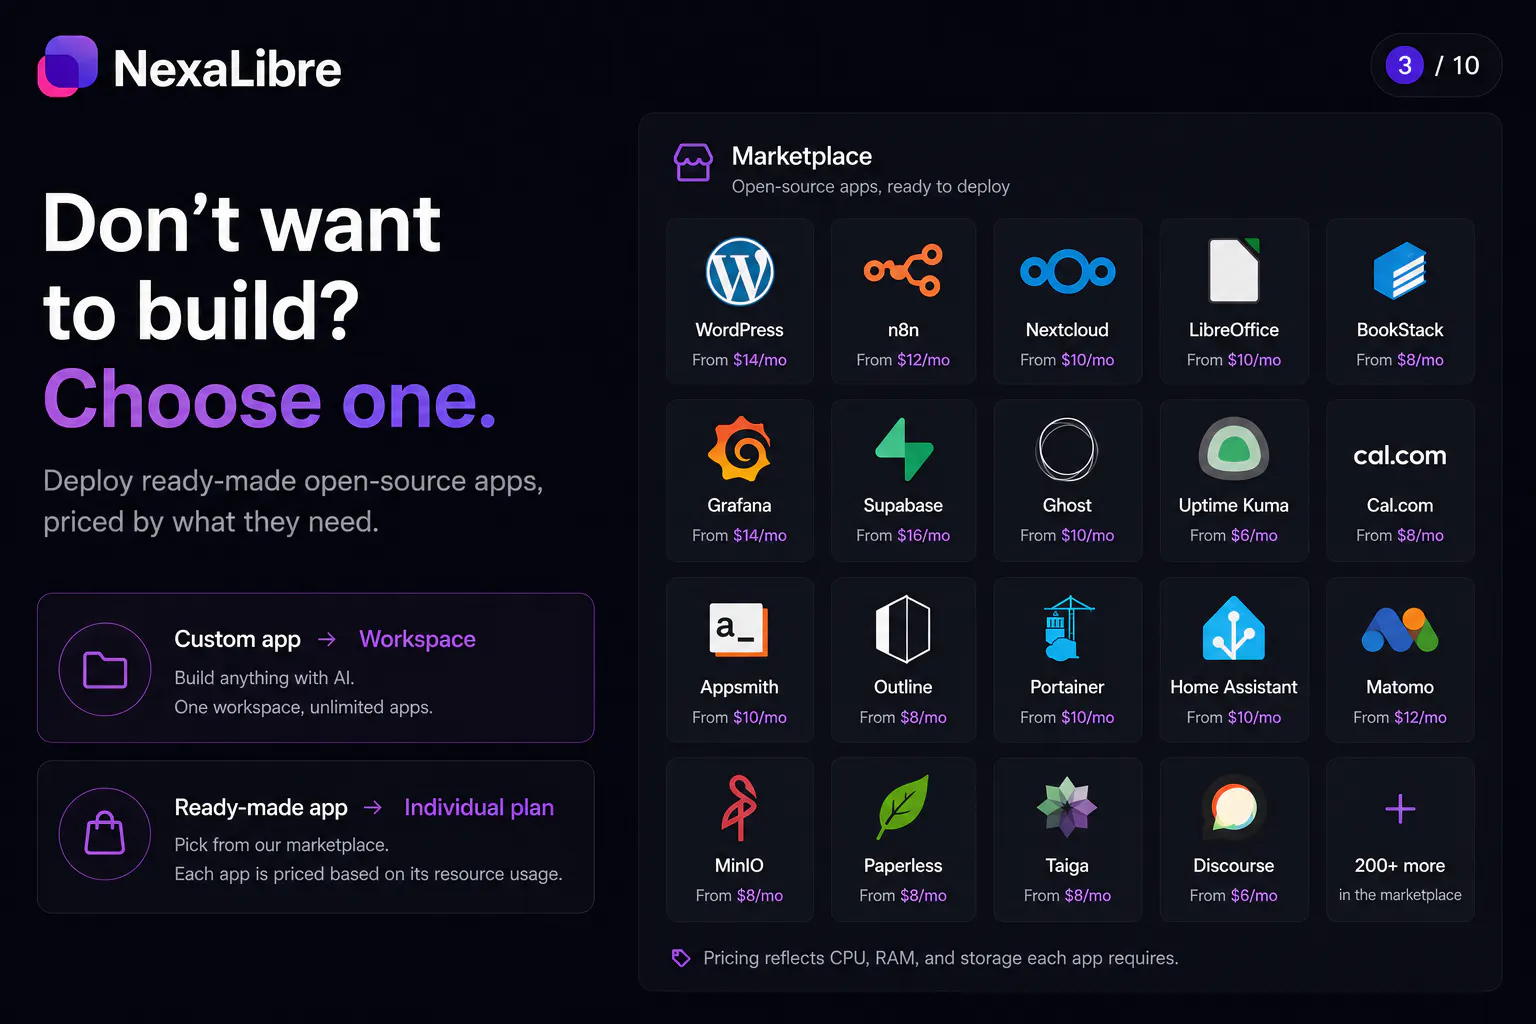Screen dimensions: 1536x1024
Task: Click the Marketplace panel title
Action: pos(802,156)
